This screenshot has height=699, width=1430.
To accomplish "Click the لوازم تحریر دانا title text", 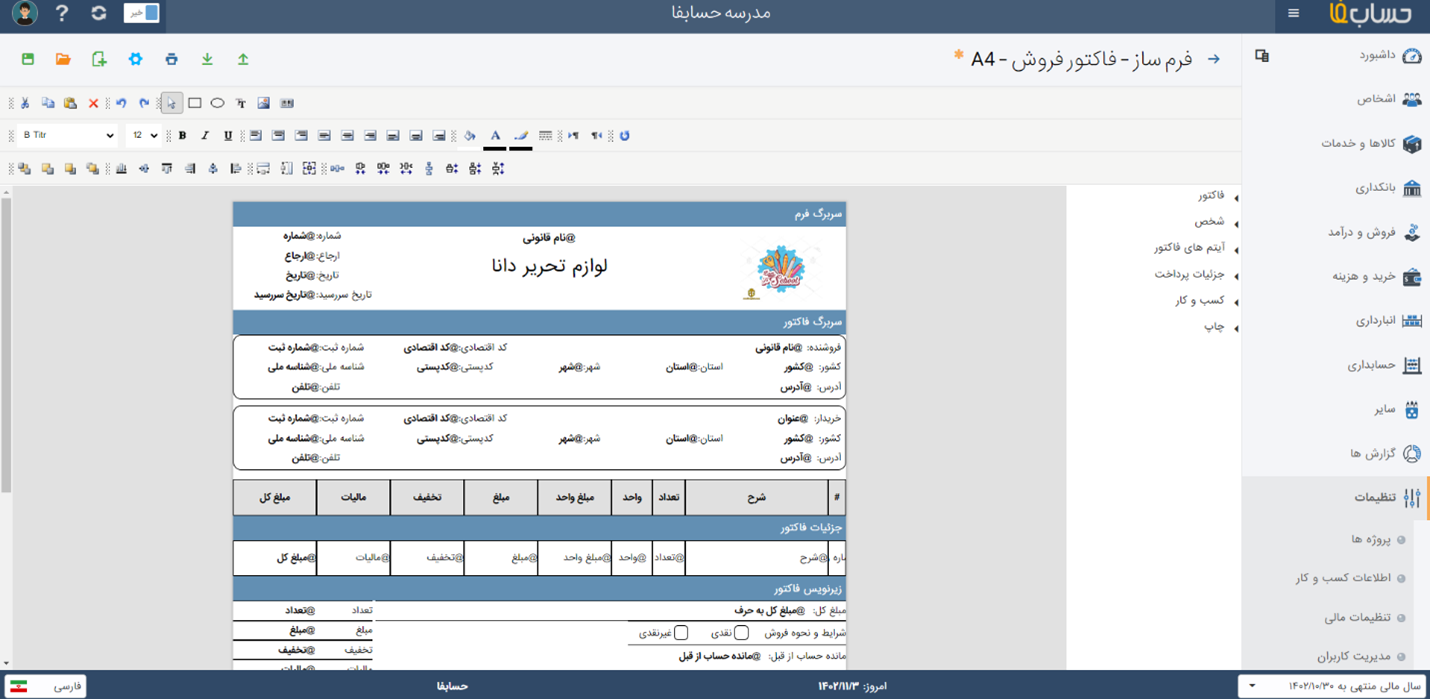I will [x=549, y=266].
